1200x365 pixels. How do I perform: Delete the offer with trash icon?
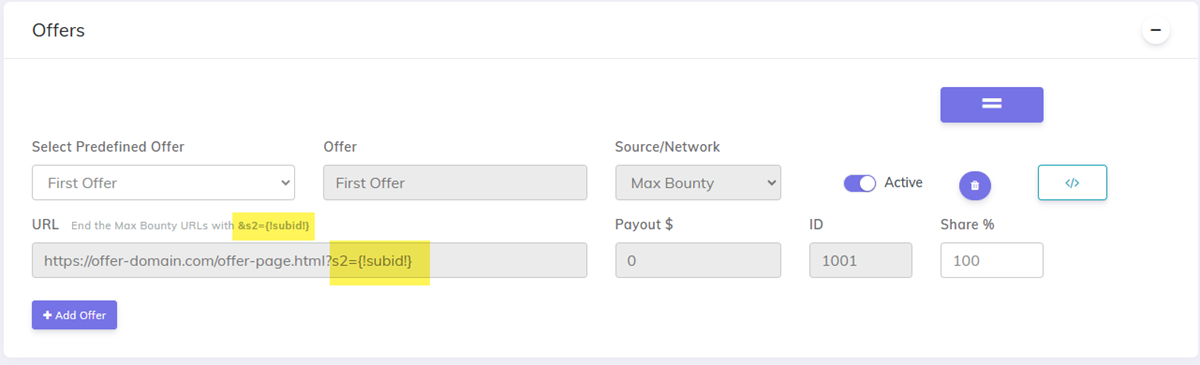(x=975, y=185)
